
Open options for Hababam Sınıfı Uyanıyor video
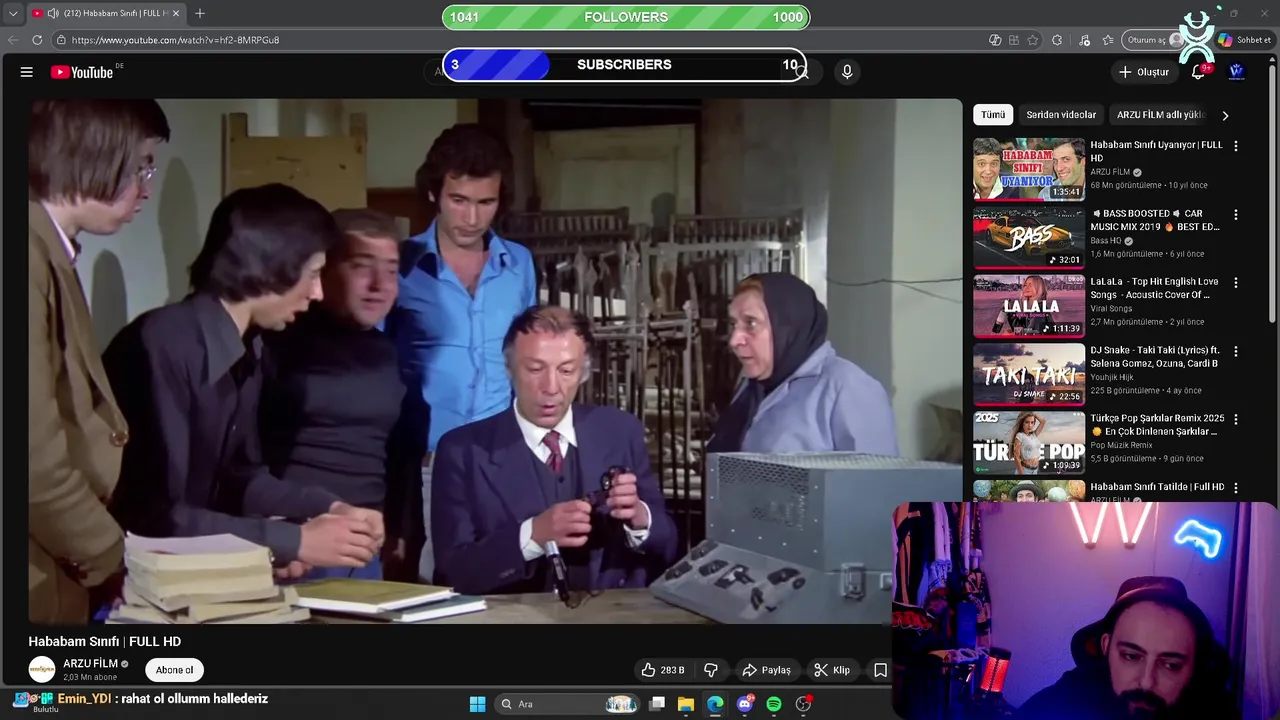[x=1236, y=146]
